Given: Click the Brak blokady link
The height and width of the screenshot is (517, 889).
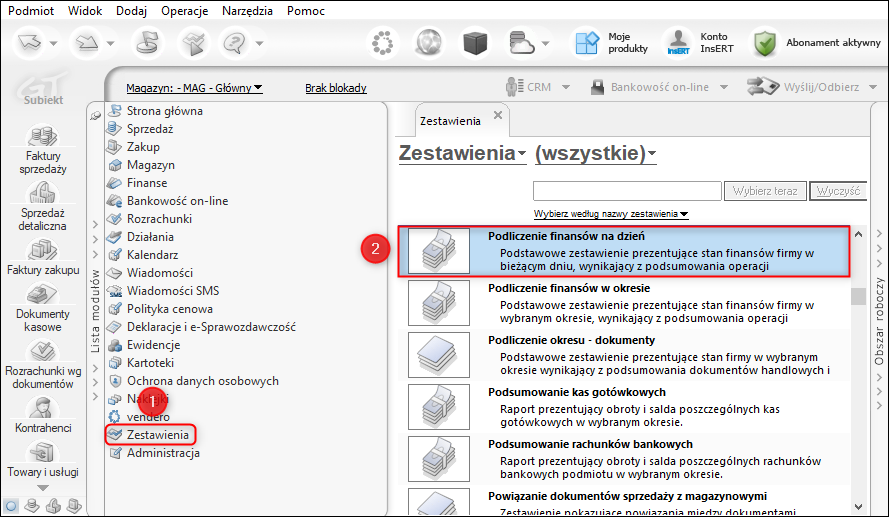Looking at the screenshot, I should tap(336, 88).
